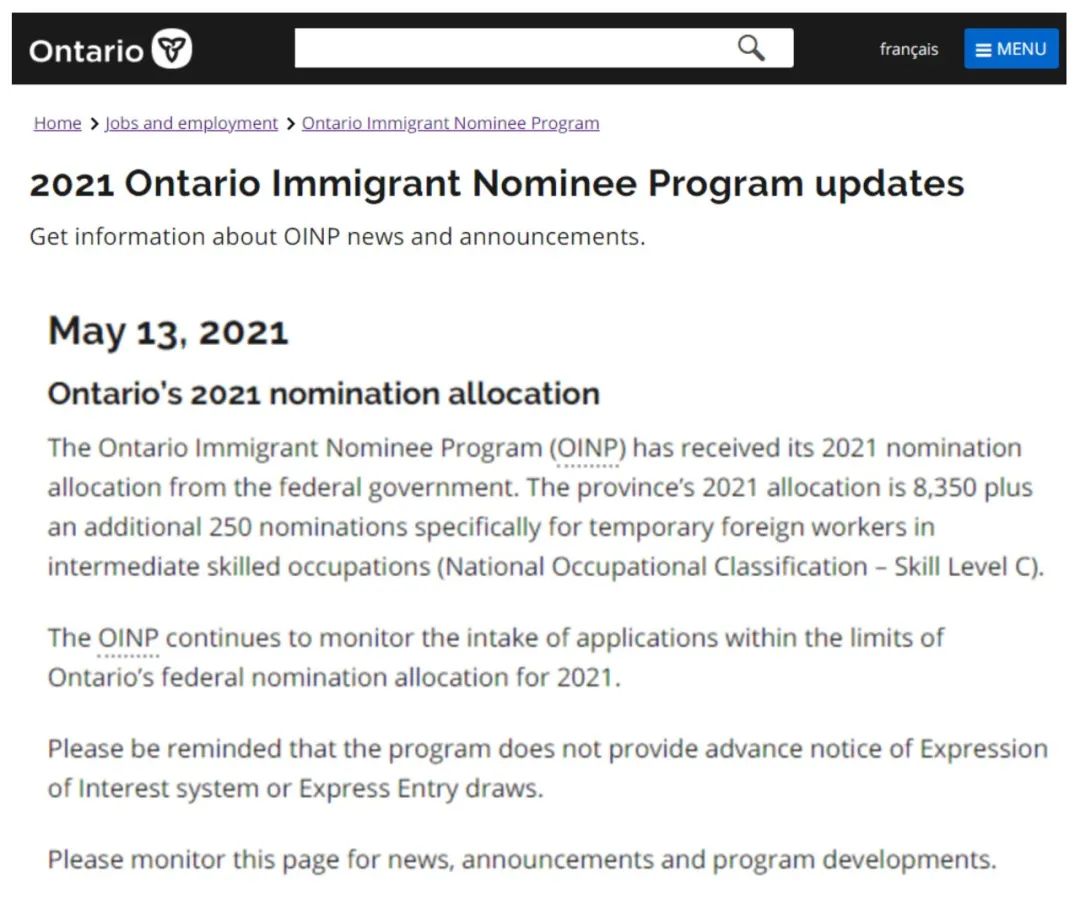Click the 'Please monitor this page' paragraph
The width and height of the screenshot is (1080, 900).
point(522,860)
